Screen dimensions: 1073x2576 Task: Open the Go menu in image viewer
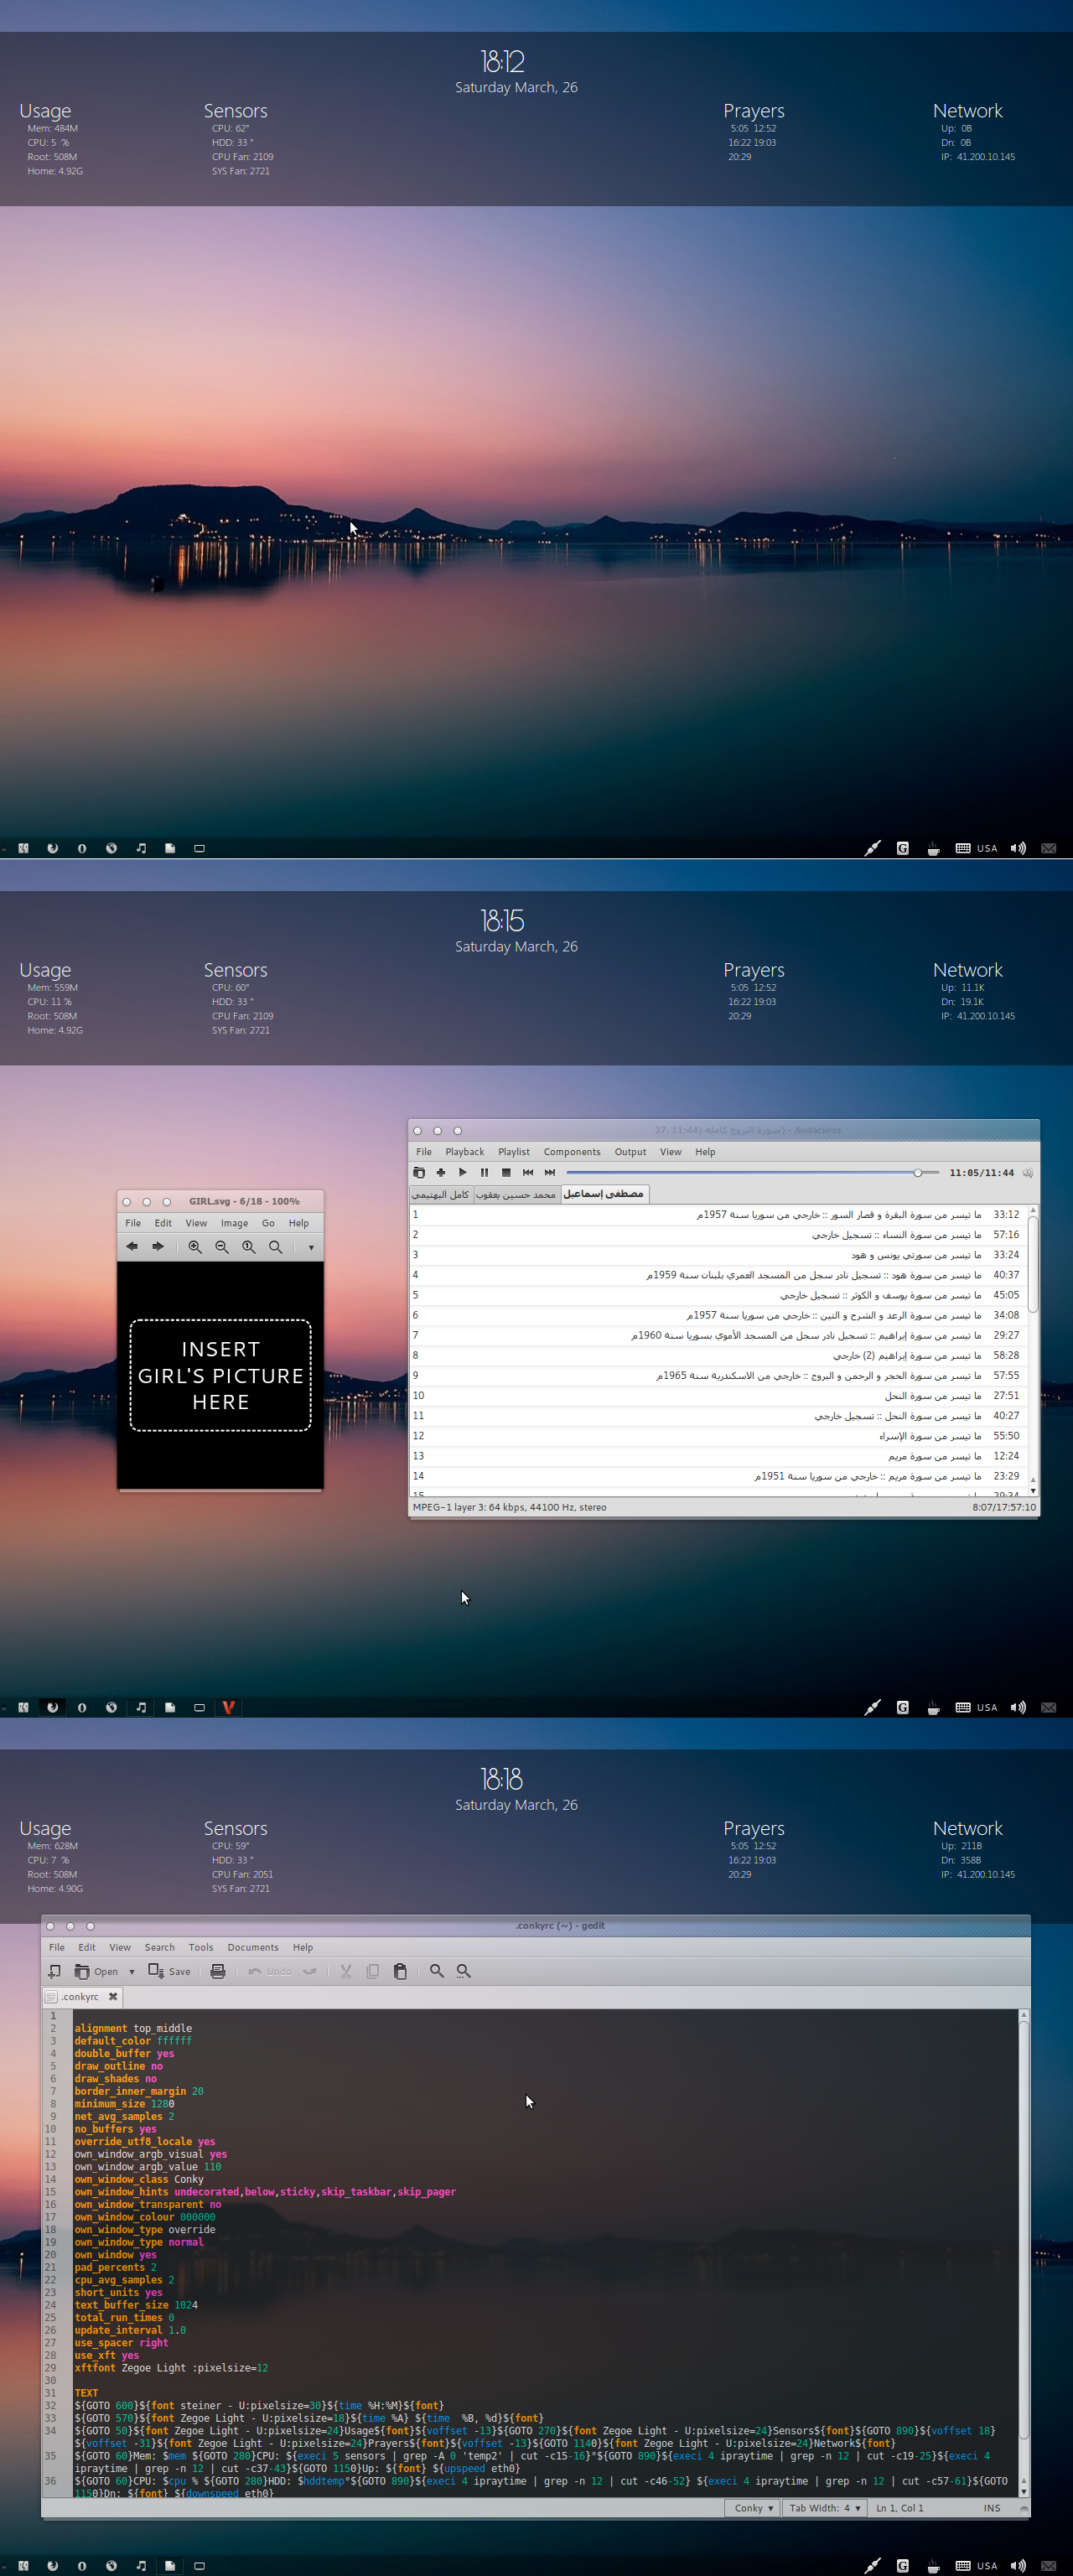[268, 1223]
